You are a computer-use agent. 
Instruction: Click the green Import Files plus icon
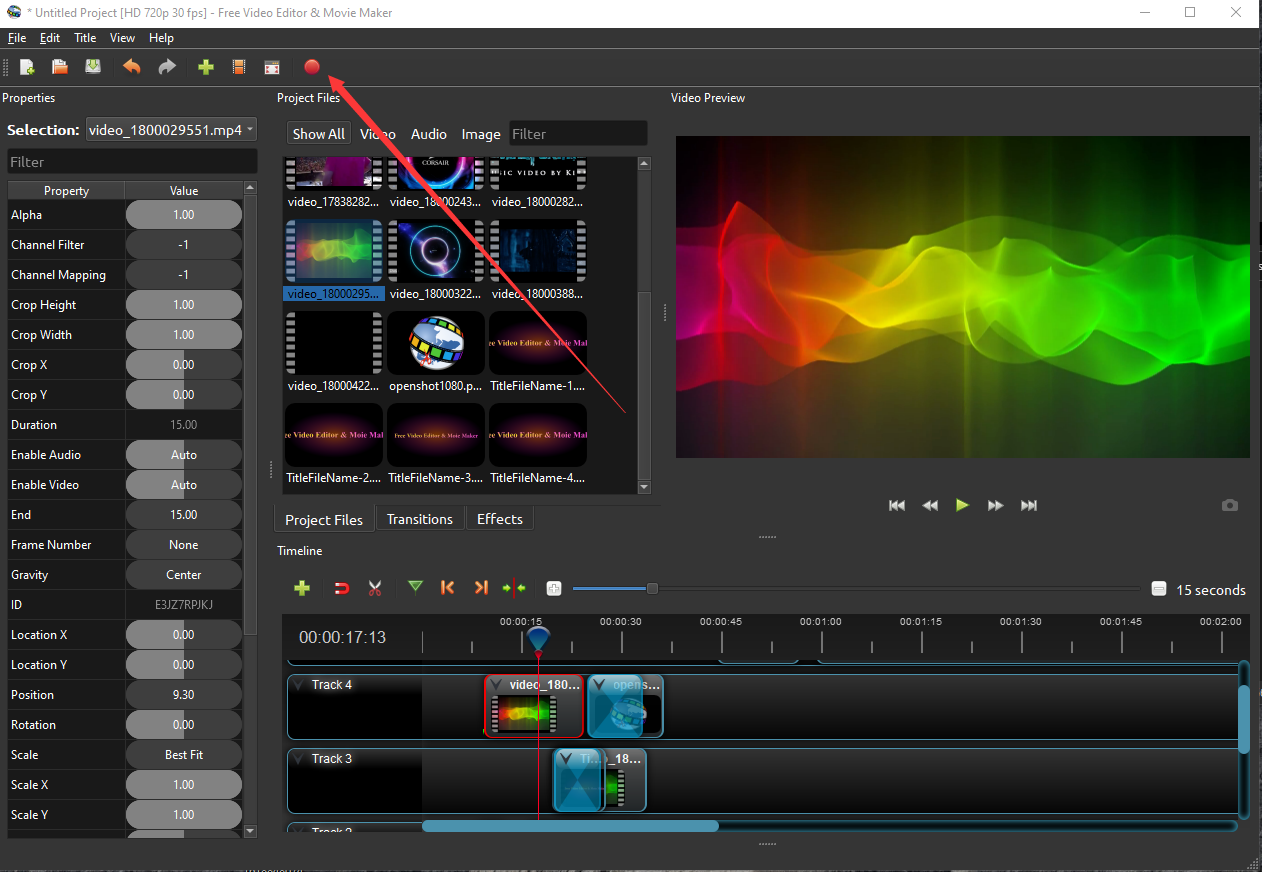[x=206, y=67]
